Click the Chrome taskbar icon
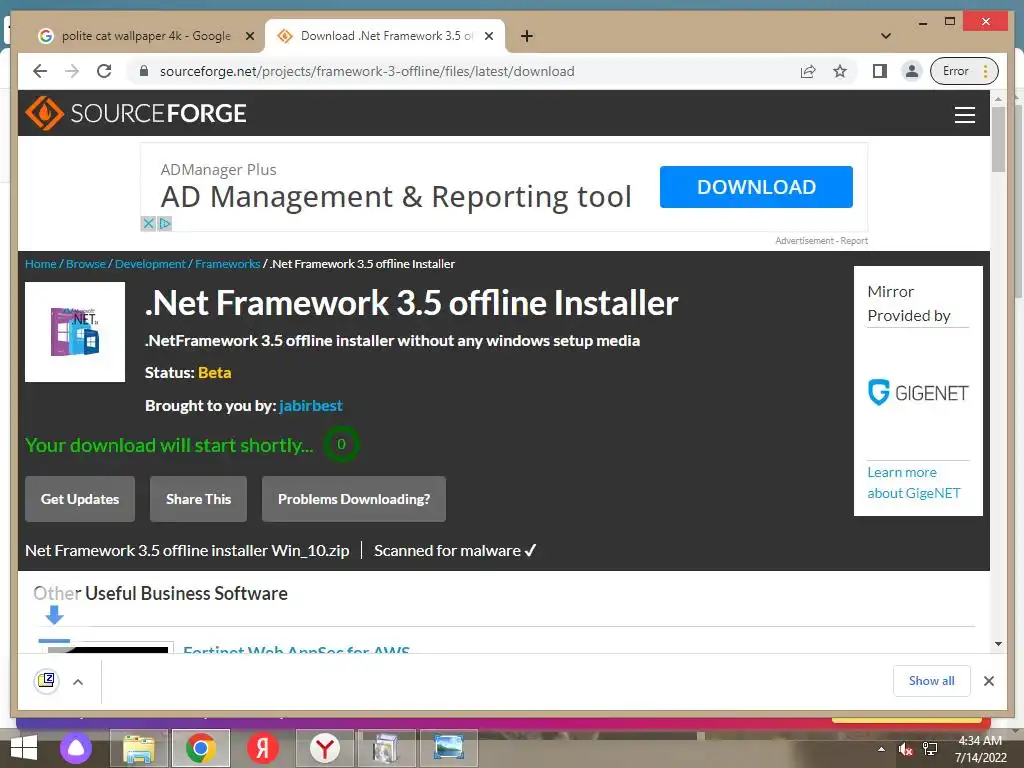Viewport: 1024px width, 768px height. pyautogui.click(x=200, y=748)
